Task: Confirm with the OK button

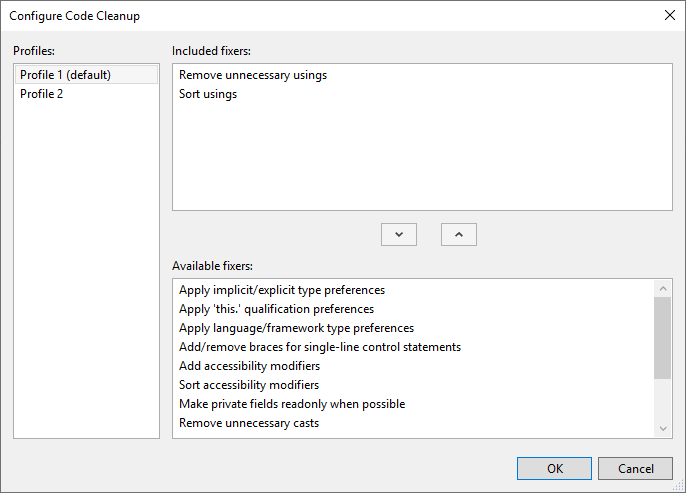Action: (554, 469)
